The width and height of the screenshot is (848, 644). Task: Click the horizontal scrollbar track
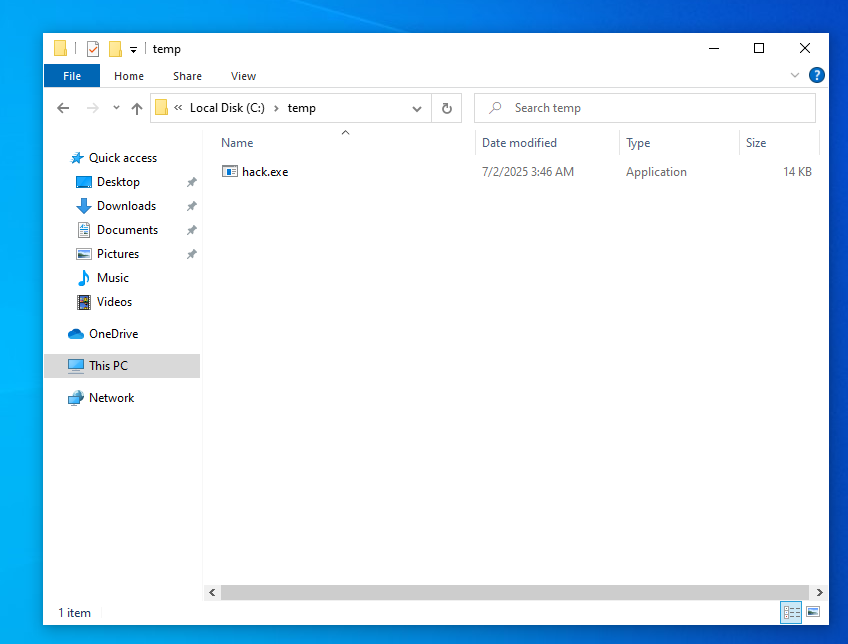point(515,592)
